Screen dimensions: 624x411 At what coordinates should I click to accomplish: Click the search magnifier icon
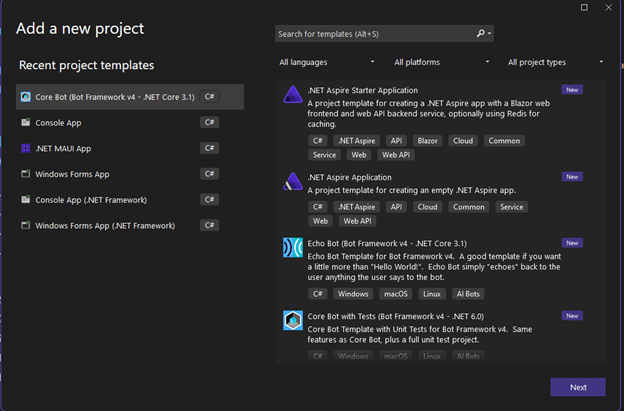(x=481, y=34)
